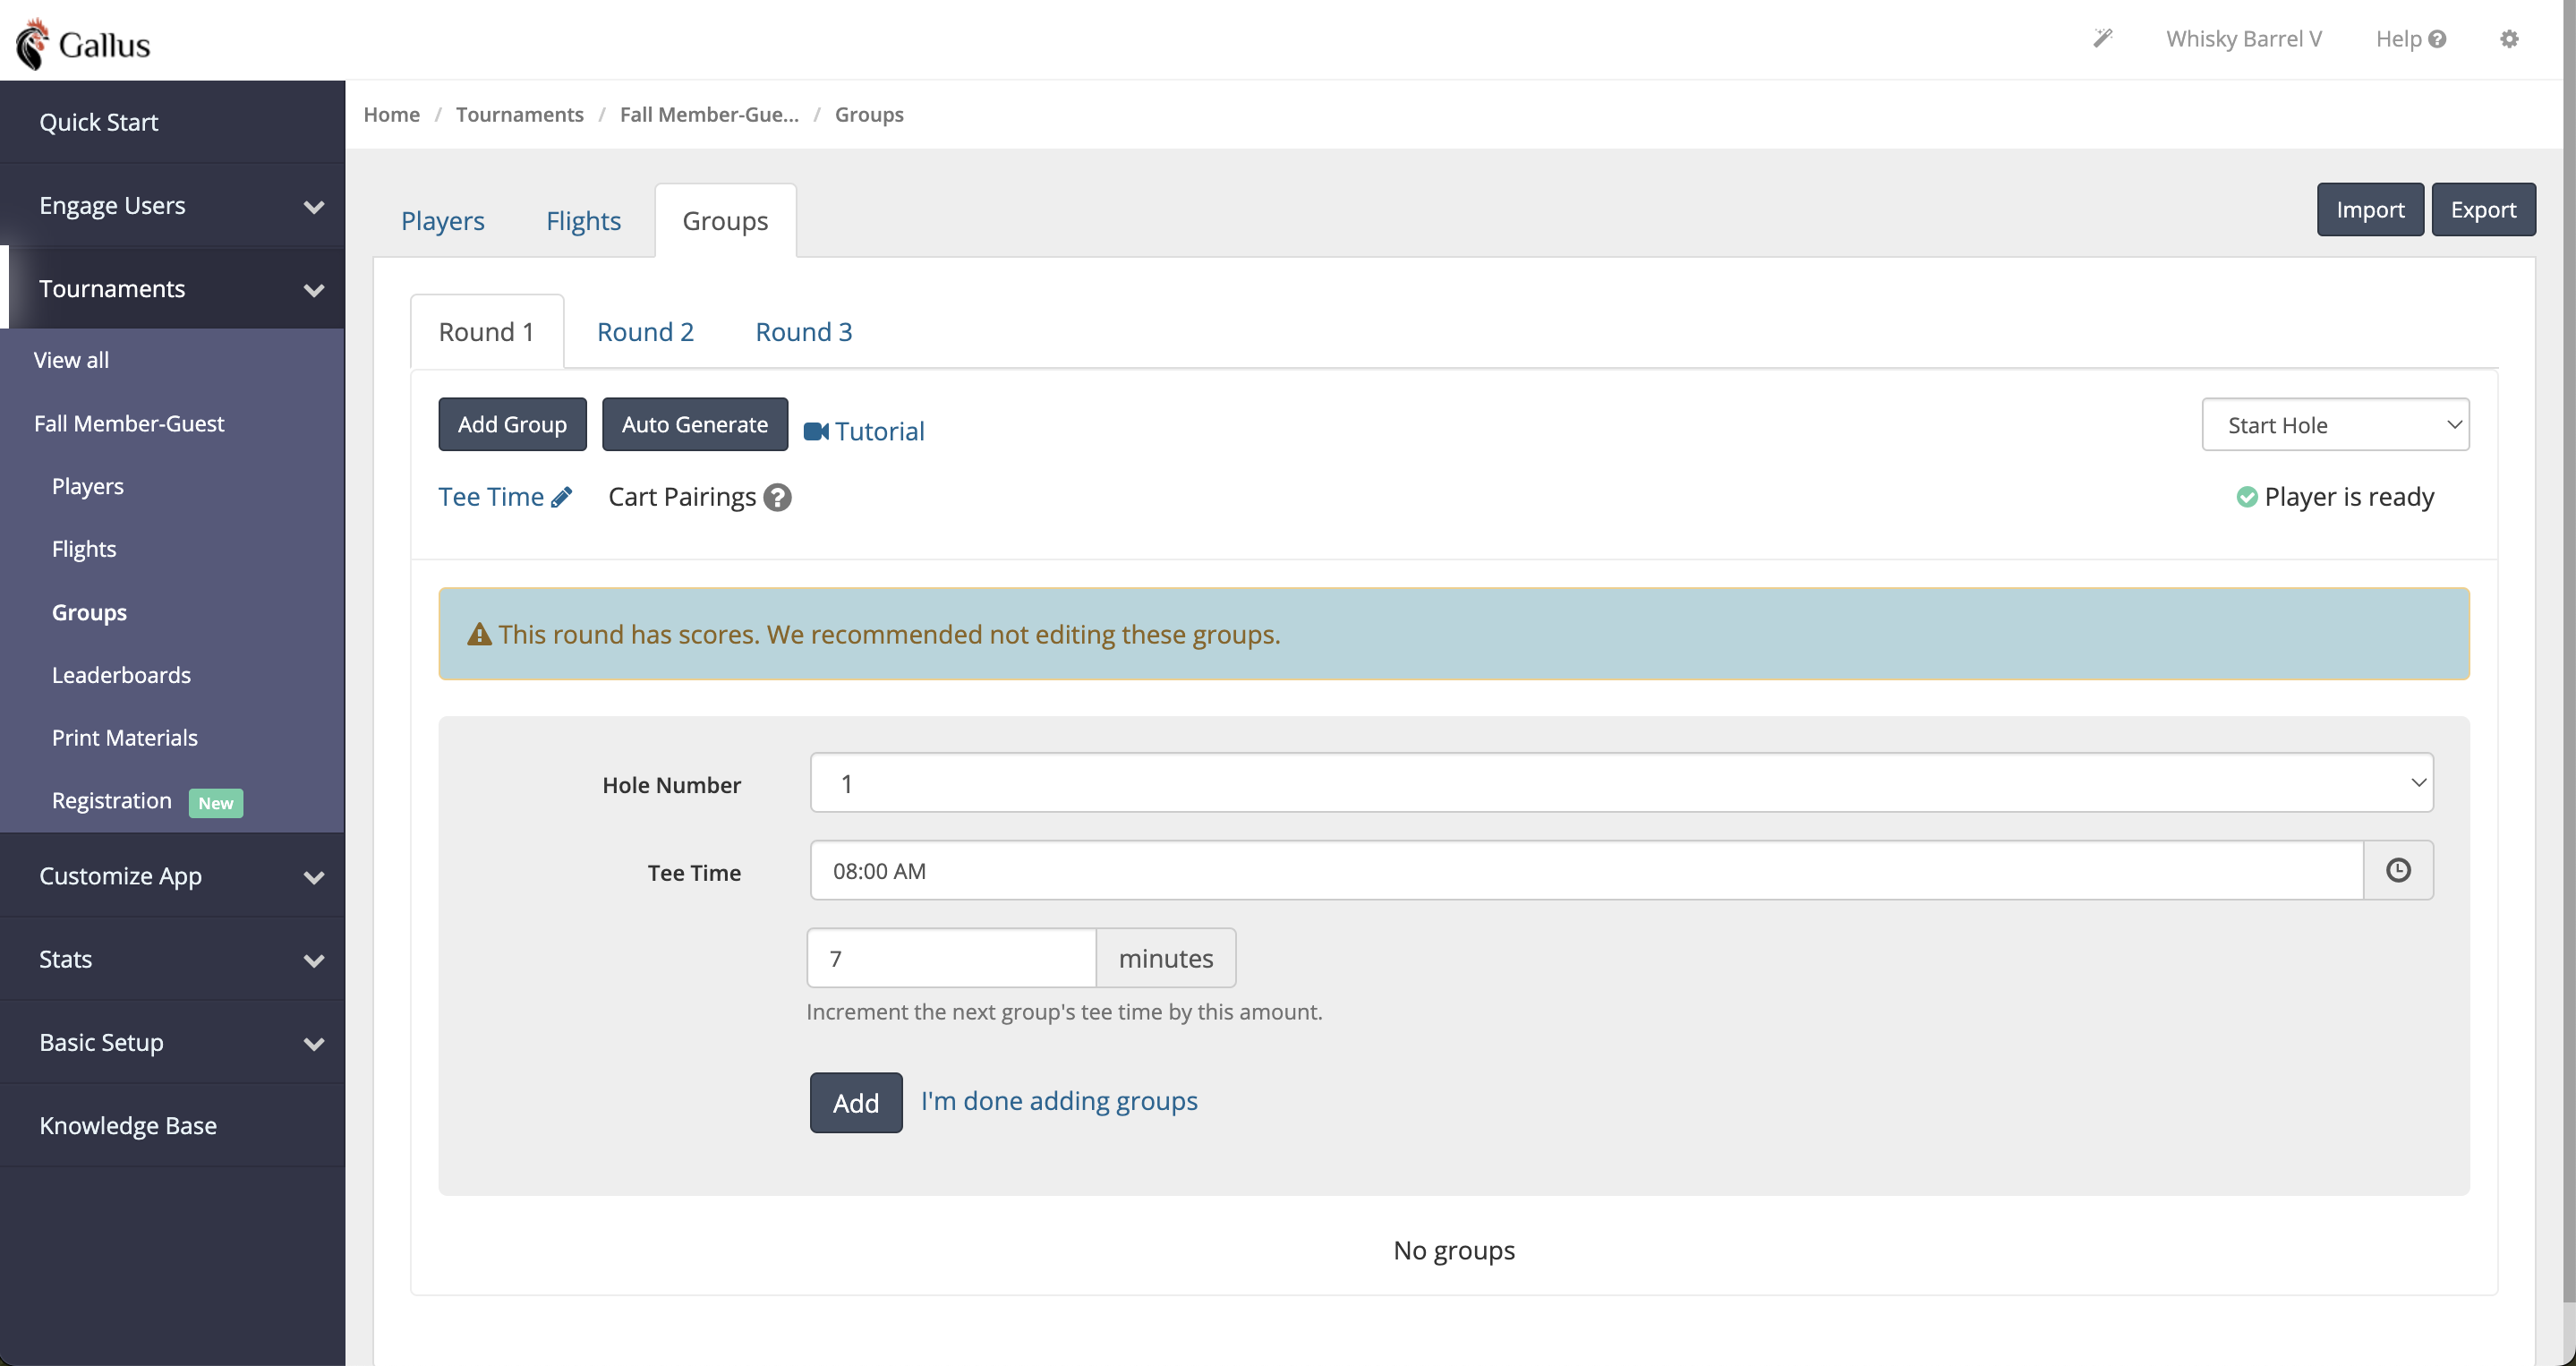Click Home in the breadcrumb
The image size is (2576, 1366).
(391, 114)
